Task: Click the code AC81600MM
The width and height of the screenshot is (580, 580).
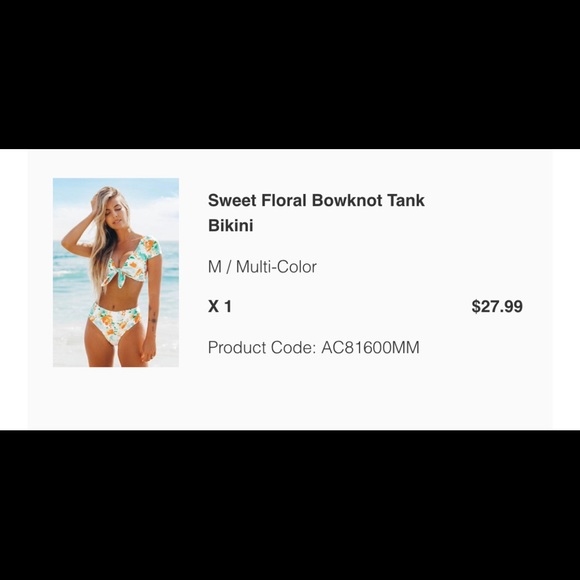Action: pyautogui.click(x=370, y=348)
